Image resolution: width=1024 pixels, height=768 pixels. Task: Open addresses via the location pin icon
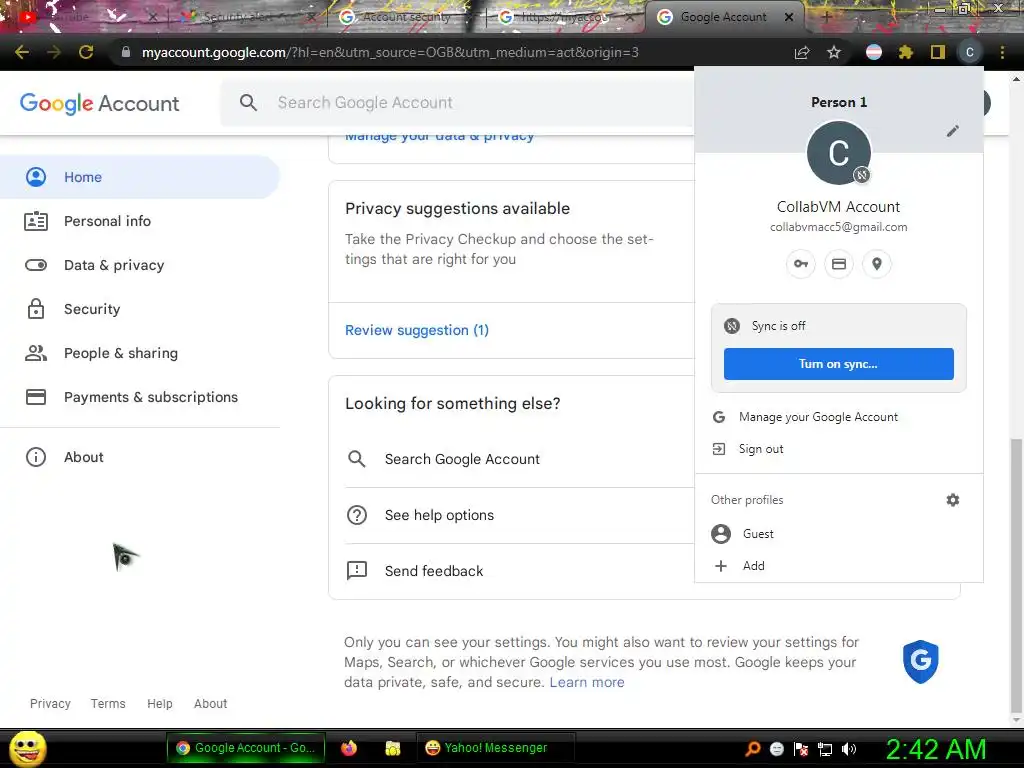pos(877,264)
